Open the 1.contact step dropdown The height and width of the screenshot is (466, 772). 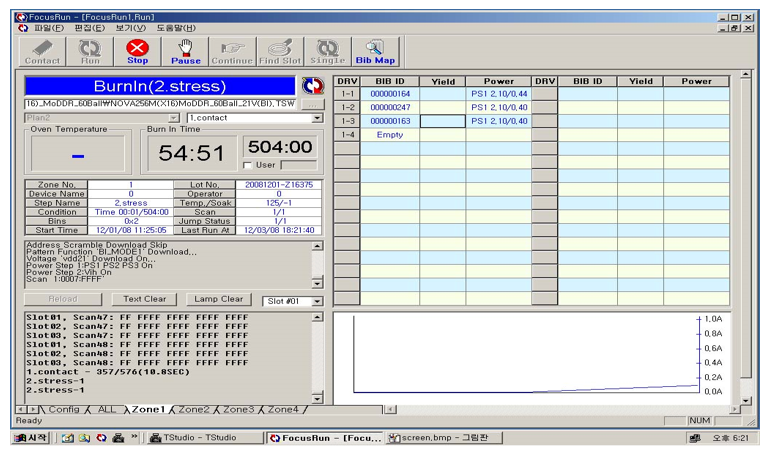pyautogui.click(x=318, y=118)
